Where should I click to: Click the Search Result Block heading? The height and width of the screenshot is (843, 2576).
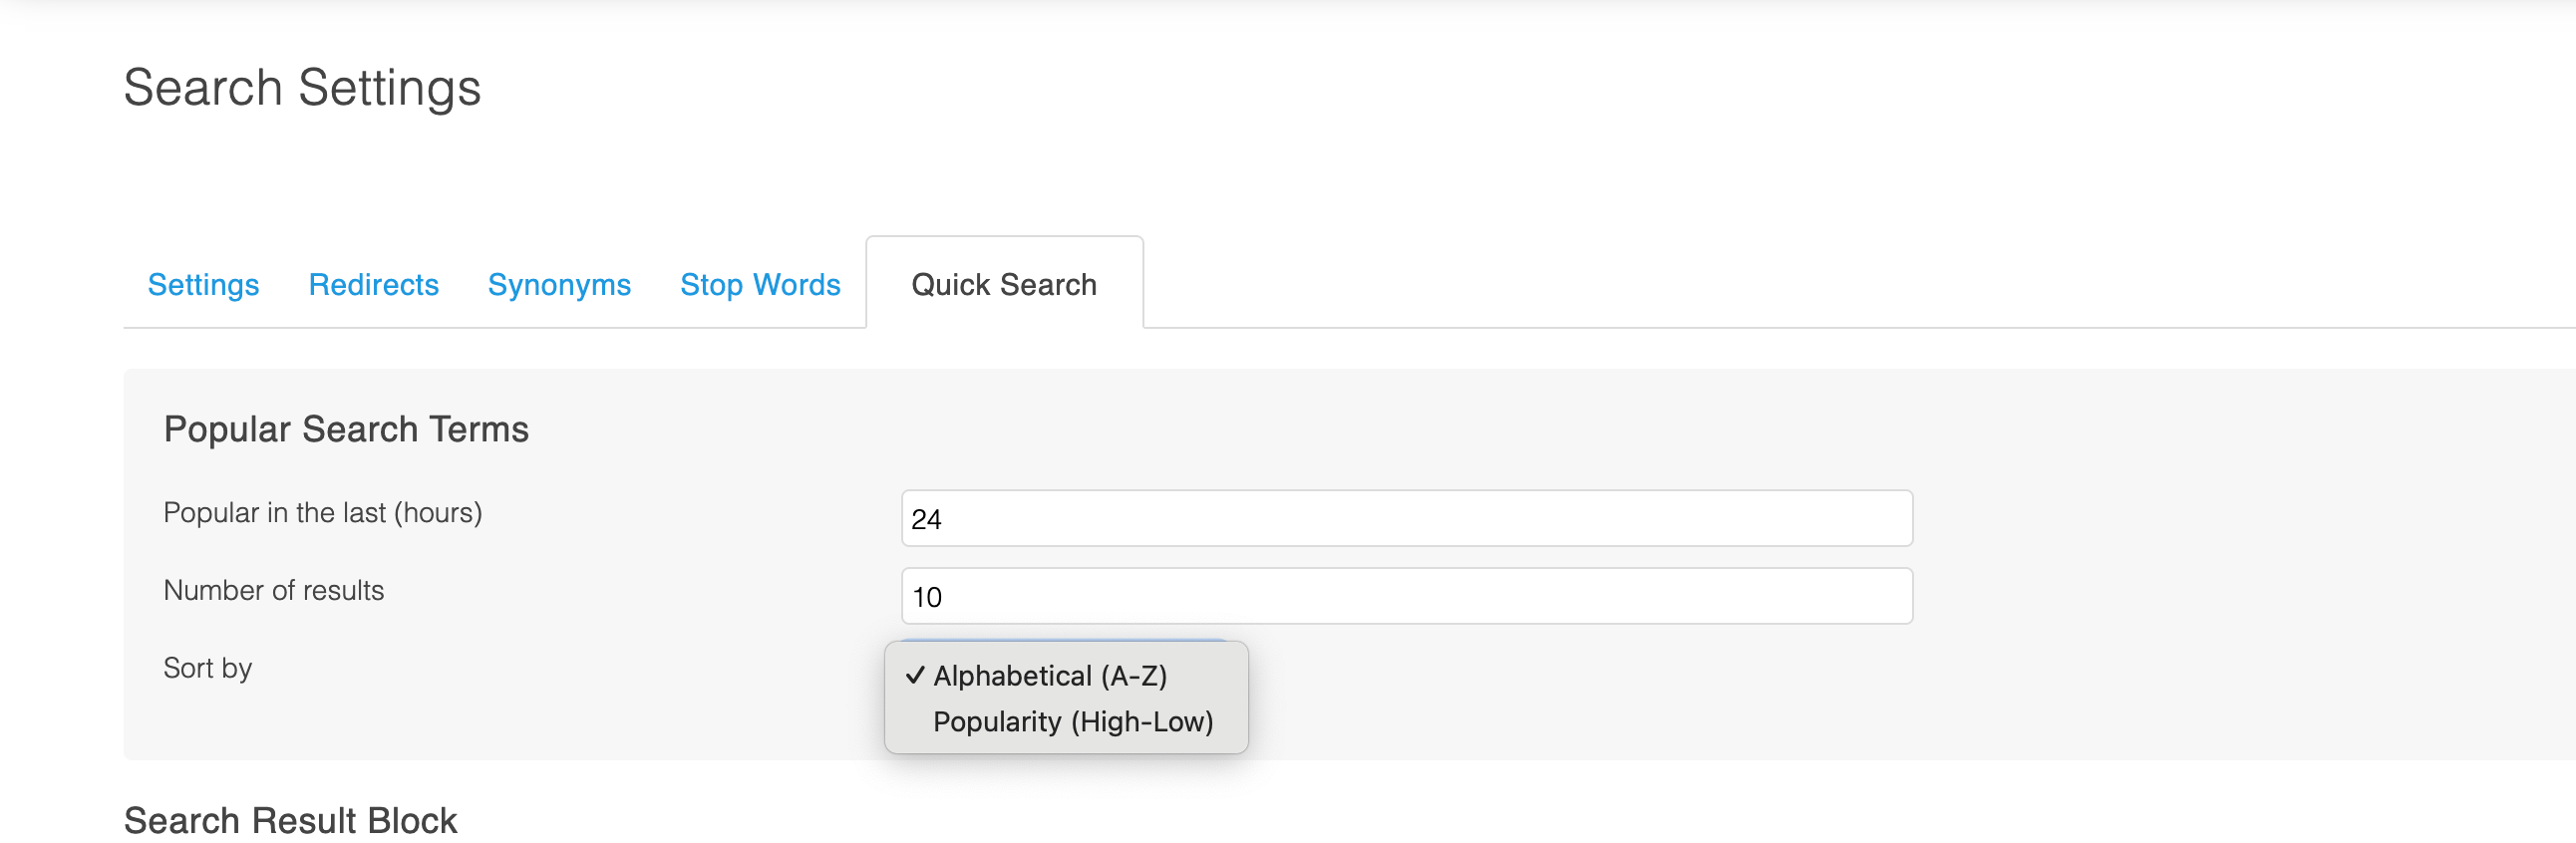point(290,821)
